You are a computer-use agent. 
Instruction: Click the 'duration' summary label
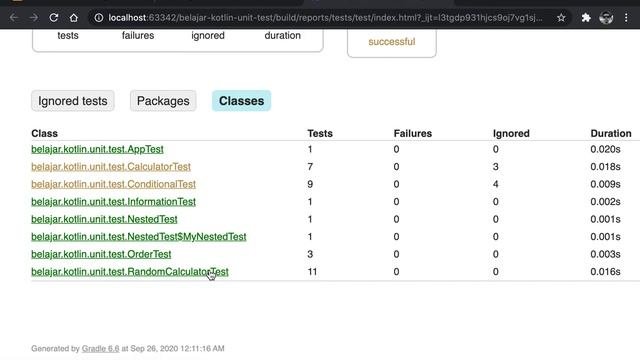pyautogui.click(x=282, y=36)
